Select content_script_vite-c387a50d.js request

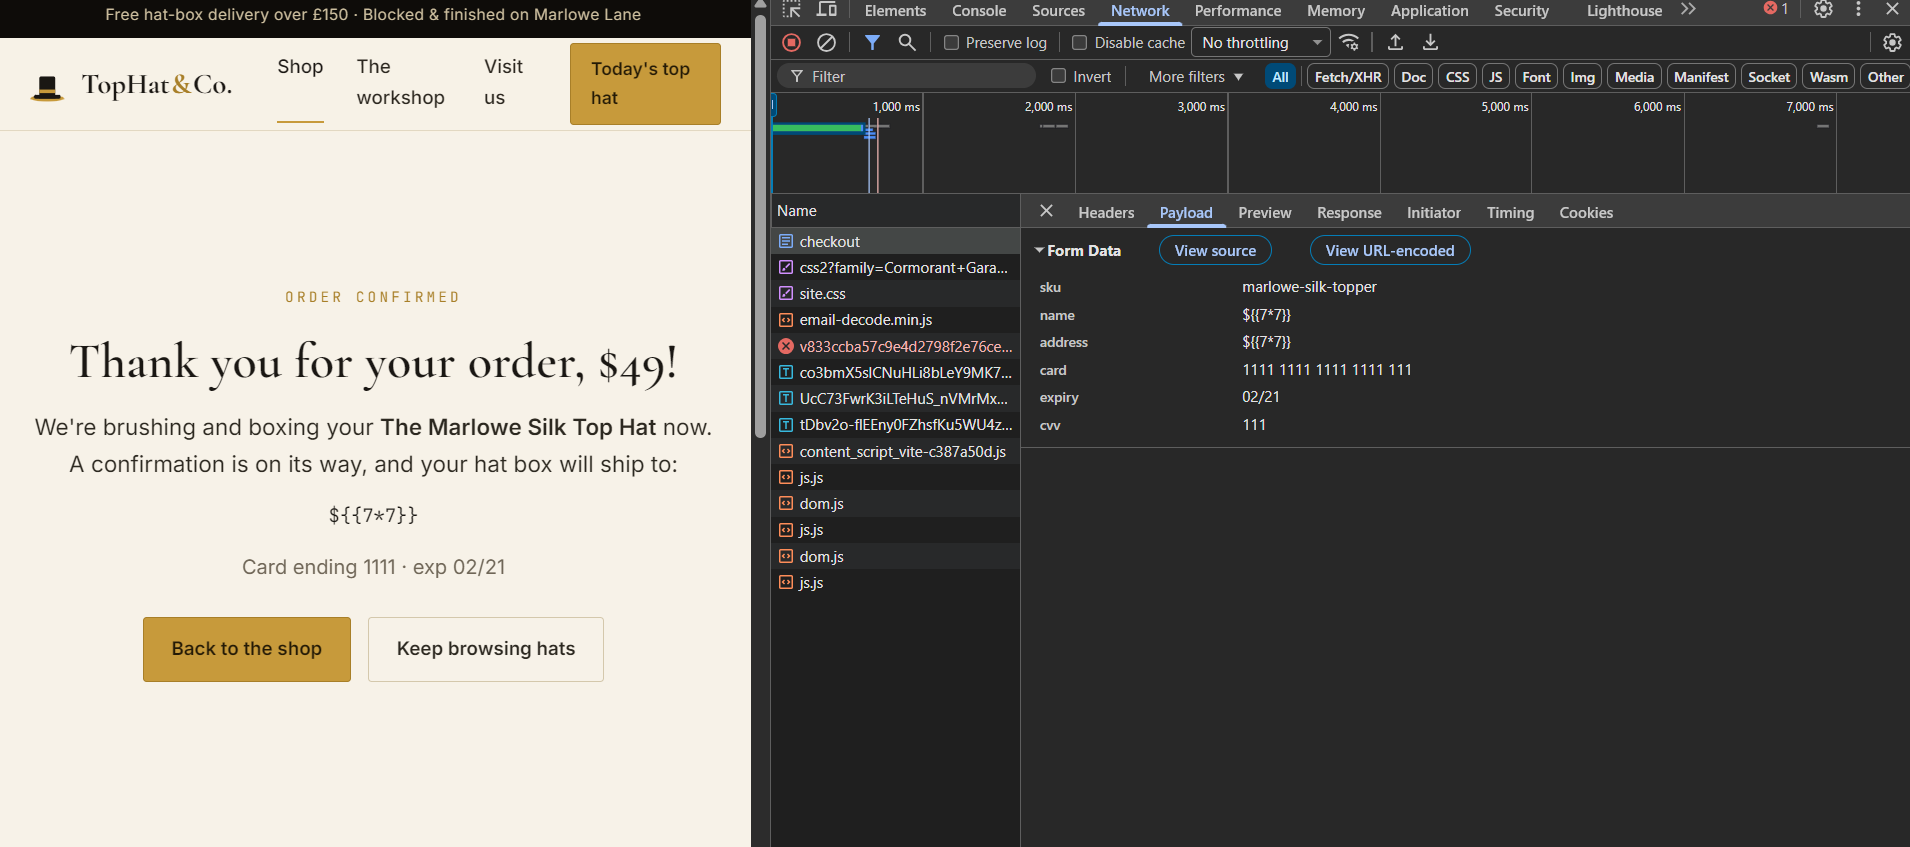895,451
